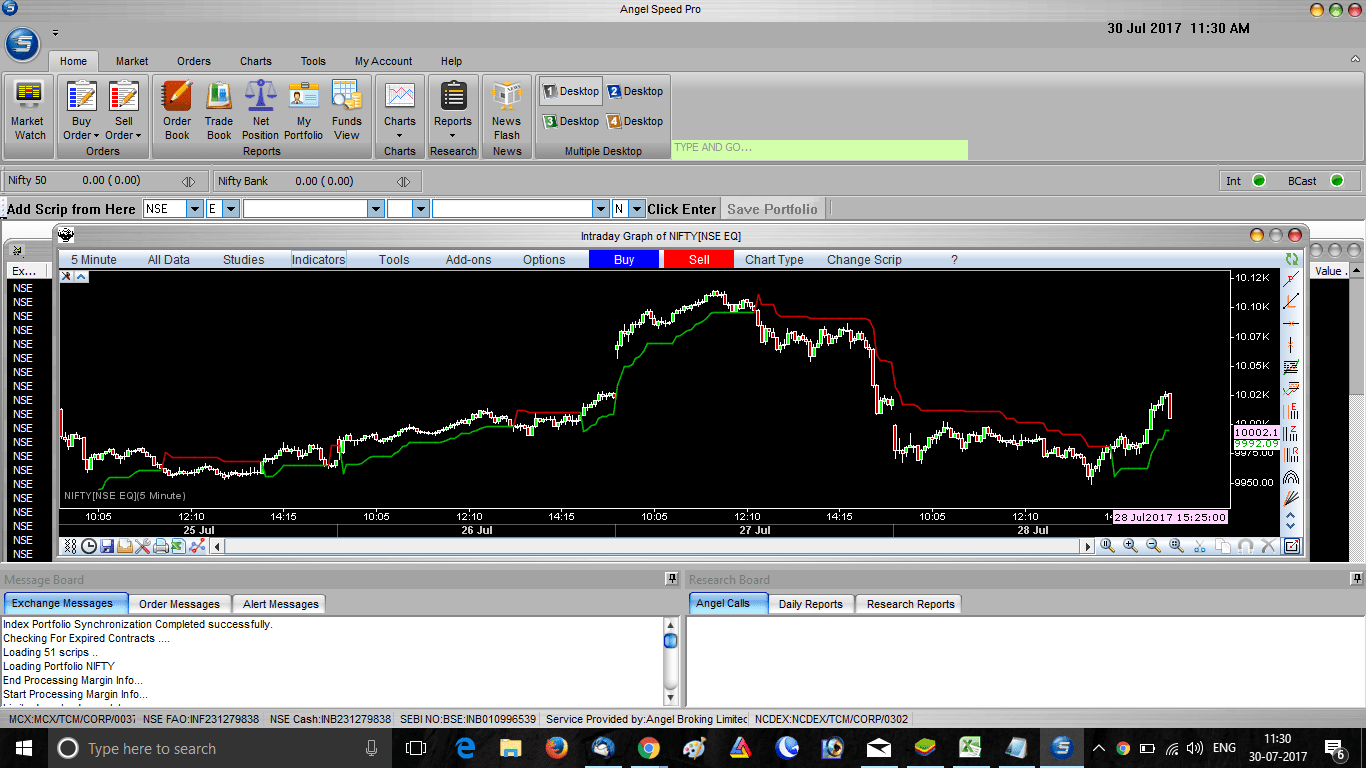Select the Zoom Out magnifier on chart toolbar

click(1151, 546)
